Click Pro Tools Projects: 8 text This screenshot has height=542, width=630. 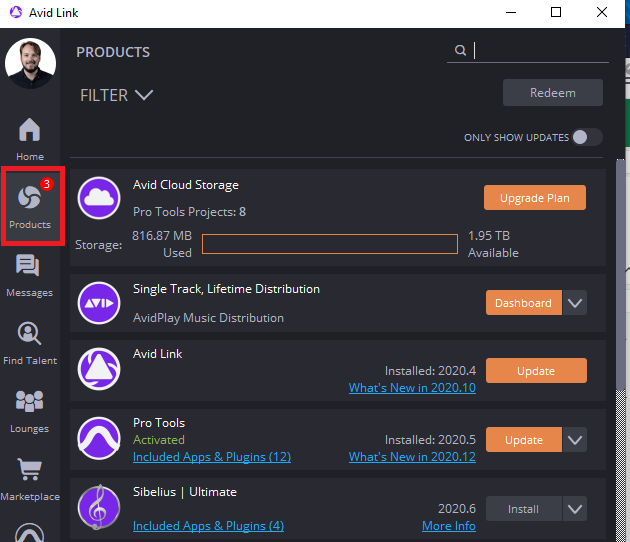click(x=189, y=212)
